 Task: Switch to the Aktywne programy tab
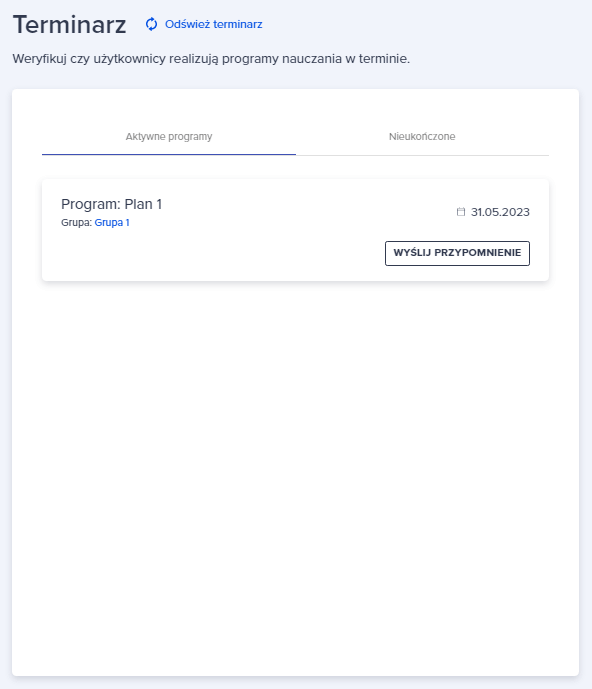[169, 137]
